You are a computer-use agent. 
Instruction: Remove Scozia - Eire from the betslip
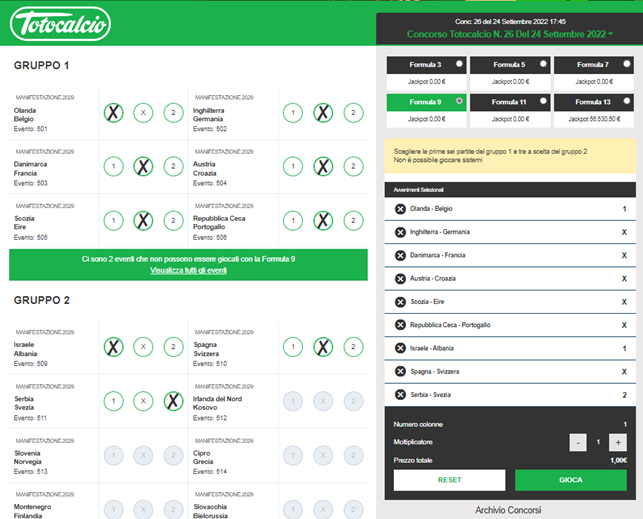[x=400, y=301]
